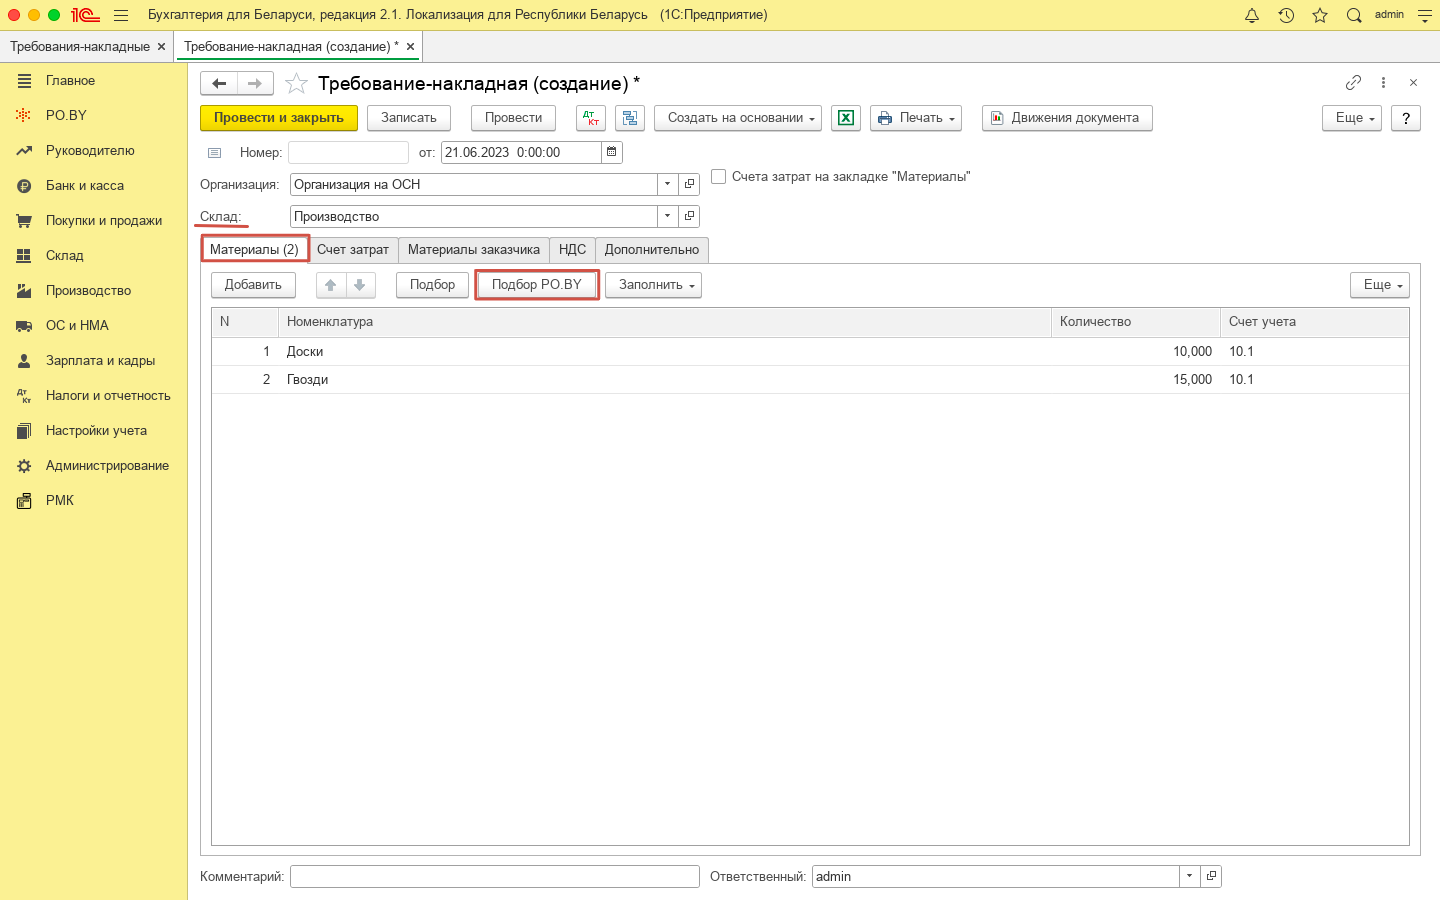Go back with the left arrow button
This screenshot has height=900, width=1440.
coord(219,83)
